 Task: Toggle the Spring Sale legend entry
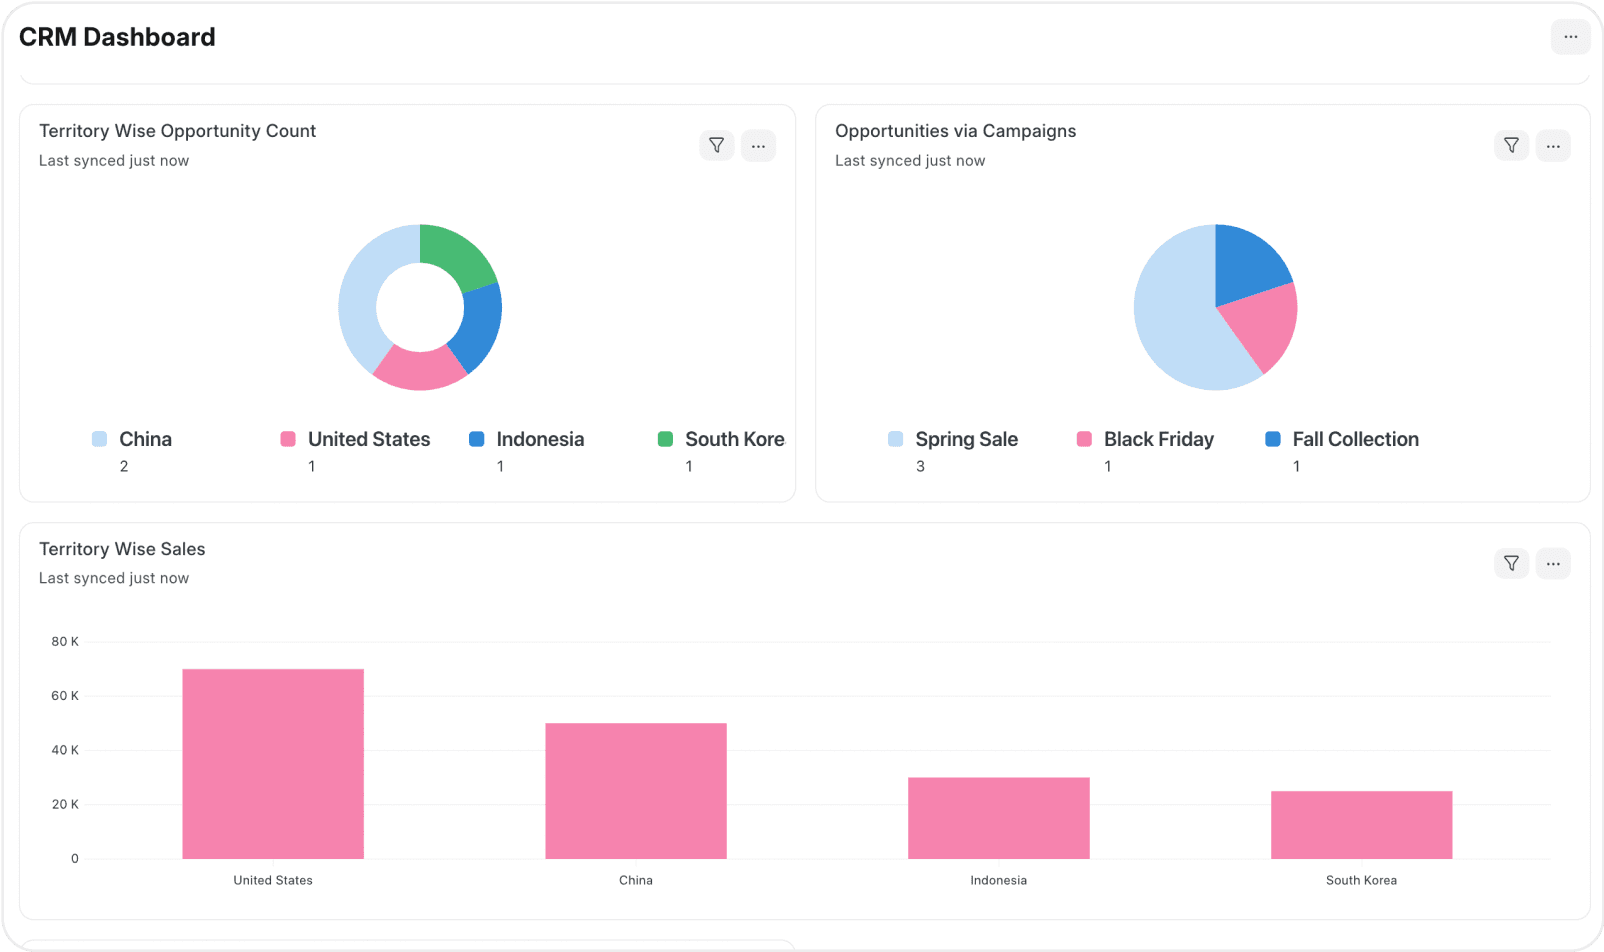[966, 439]
